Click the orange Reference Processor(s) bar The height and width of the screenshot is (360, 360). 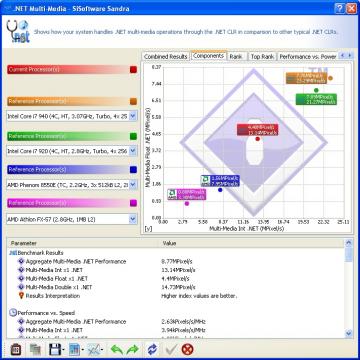coord(68,101)
